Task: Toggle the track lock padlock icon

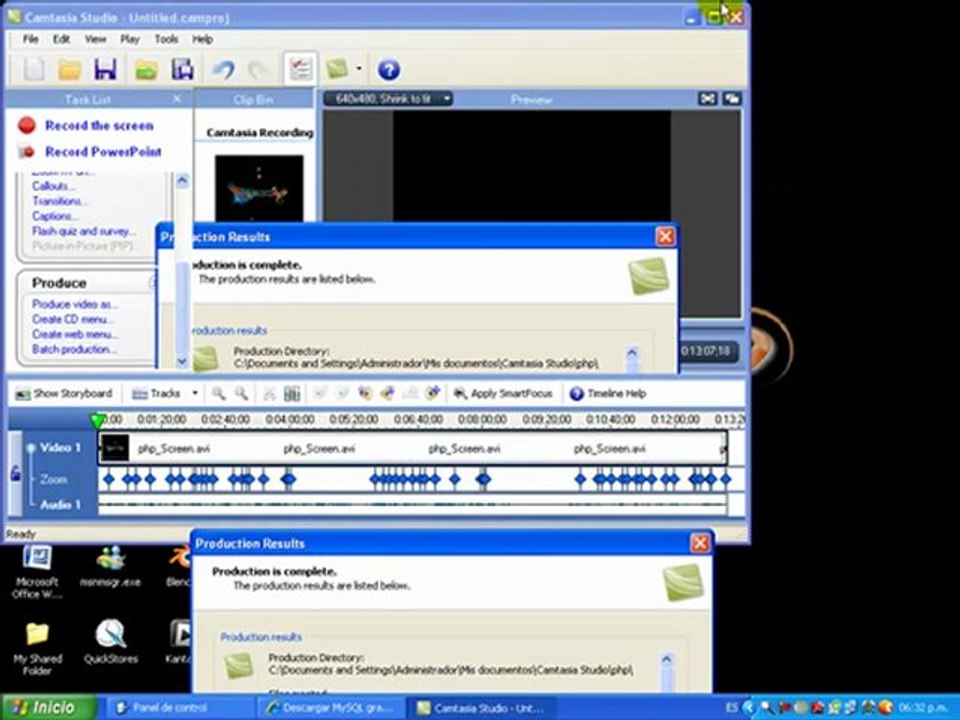Action: click(15, 472)
